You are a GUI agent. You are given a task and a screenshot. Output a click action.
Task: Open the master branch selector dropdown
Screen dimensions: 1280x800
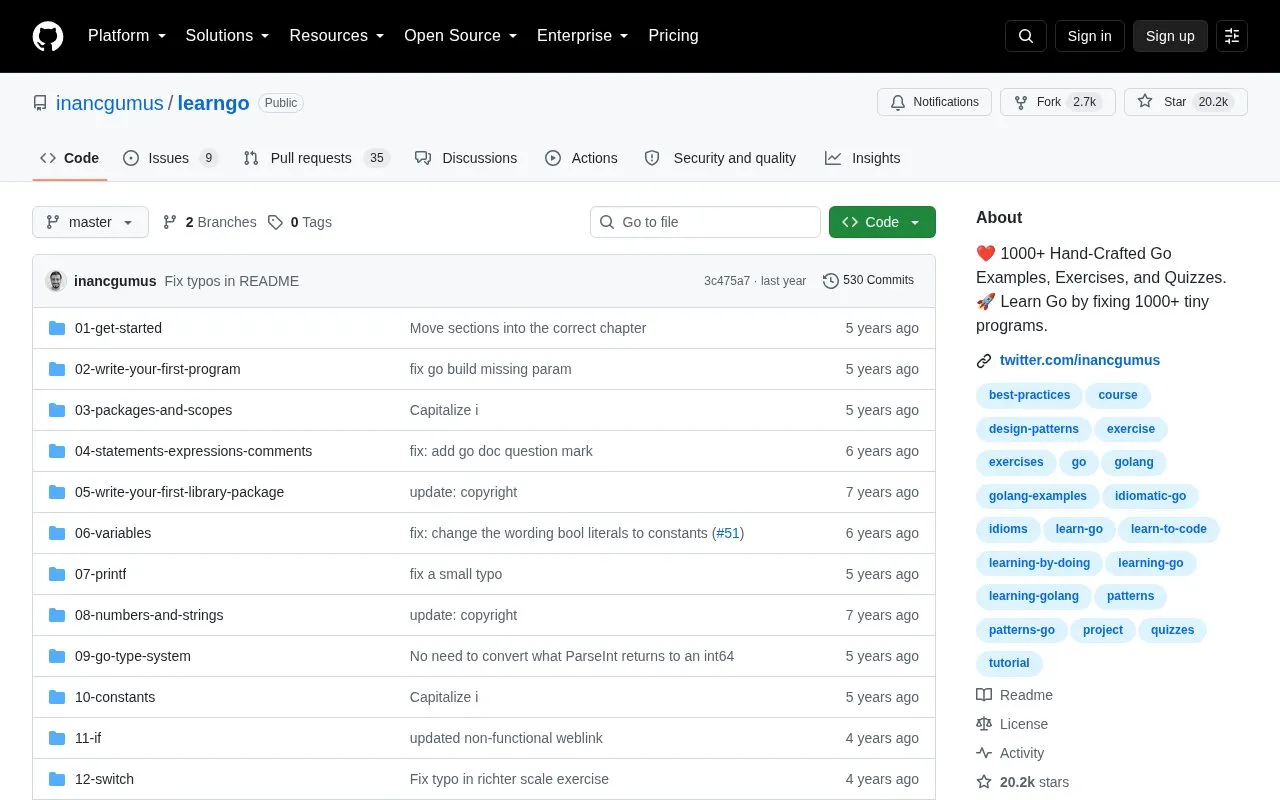(90, 222)
